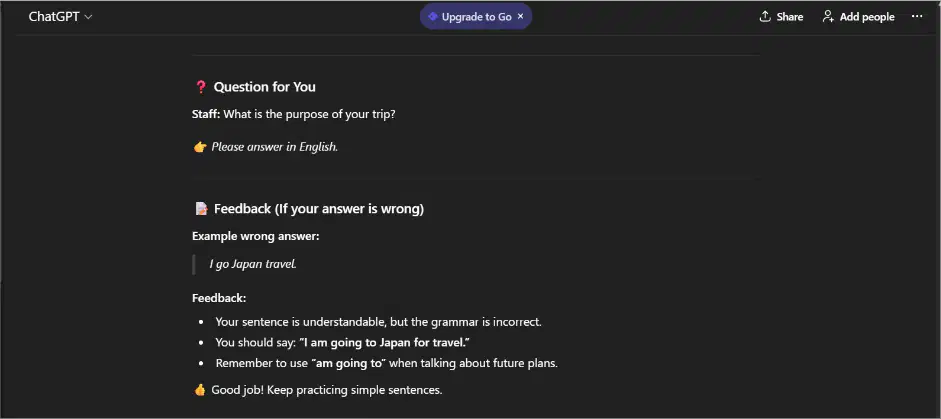The width and height of the screenshot is (941, 419).
Task: Click the quoted text 'I go Japan travel.'
Action: [x=253, y=264]
